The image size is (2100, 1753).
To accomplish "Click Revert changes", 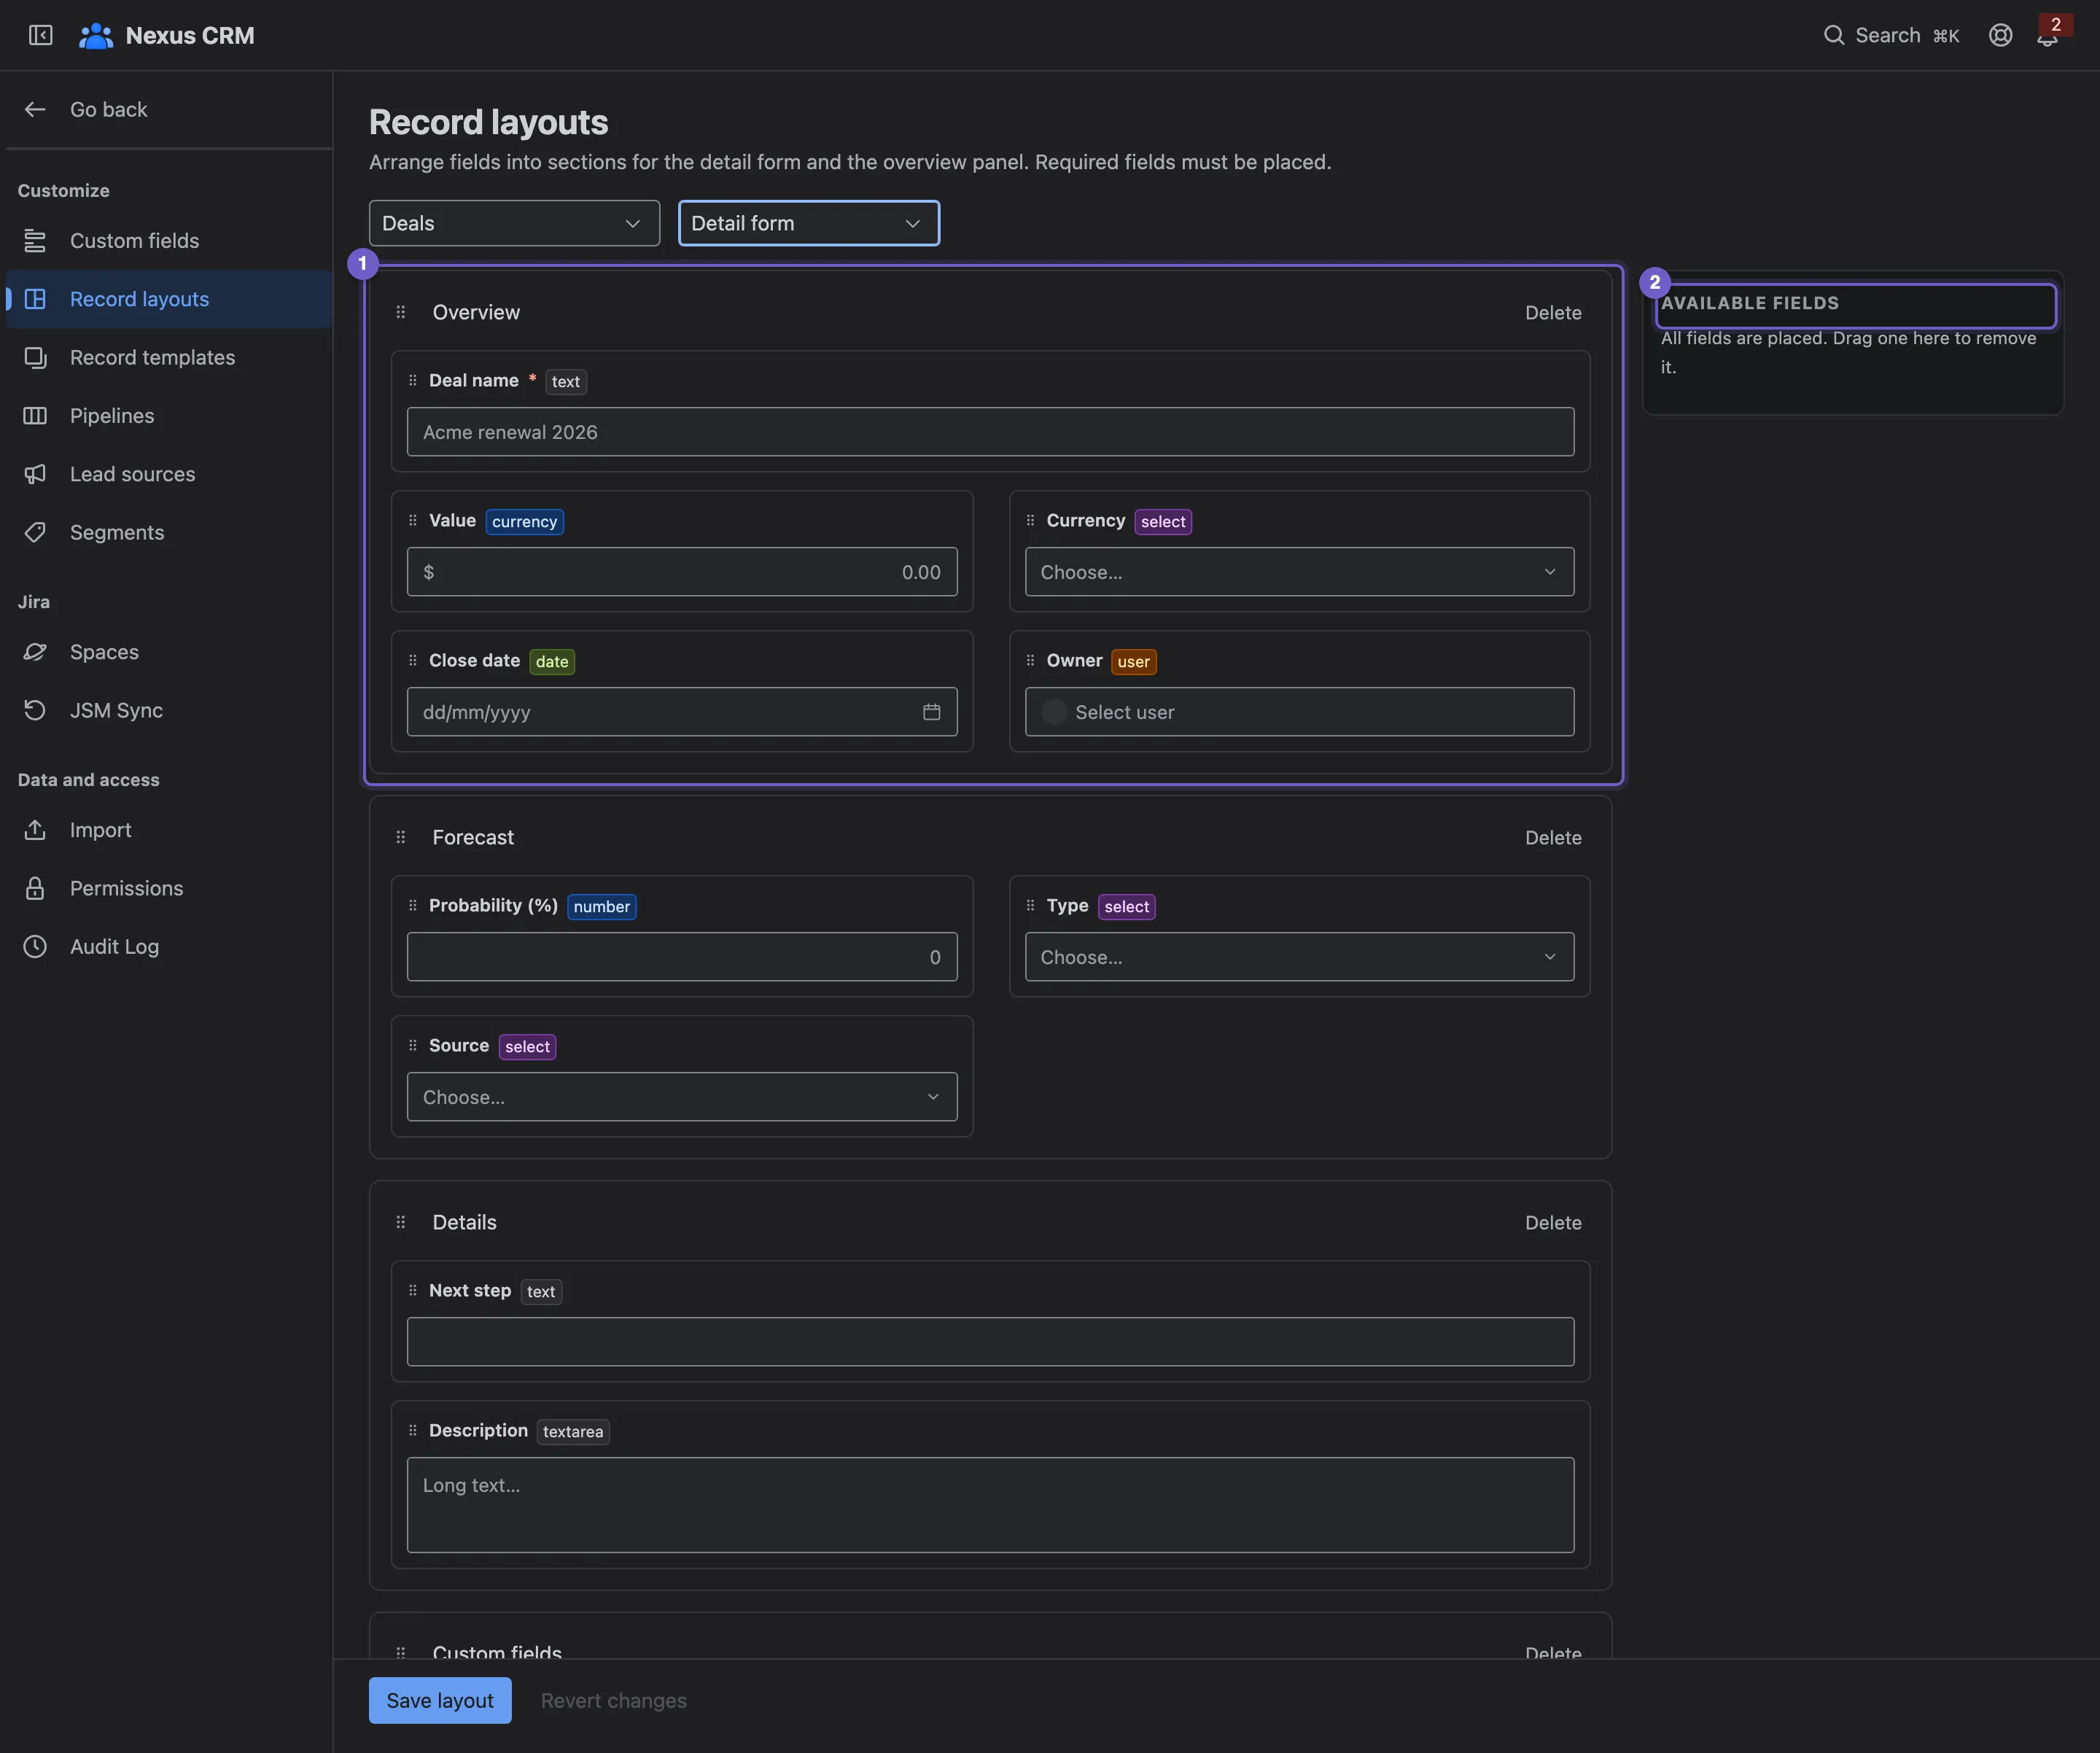I will [614, 1700].
